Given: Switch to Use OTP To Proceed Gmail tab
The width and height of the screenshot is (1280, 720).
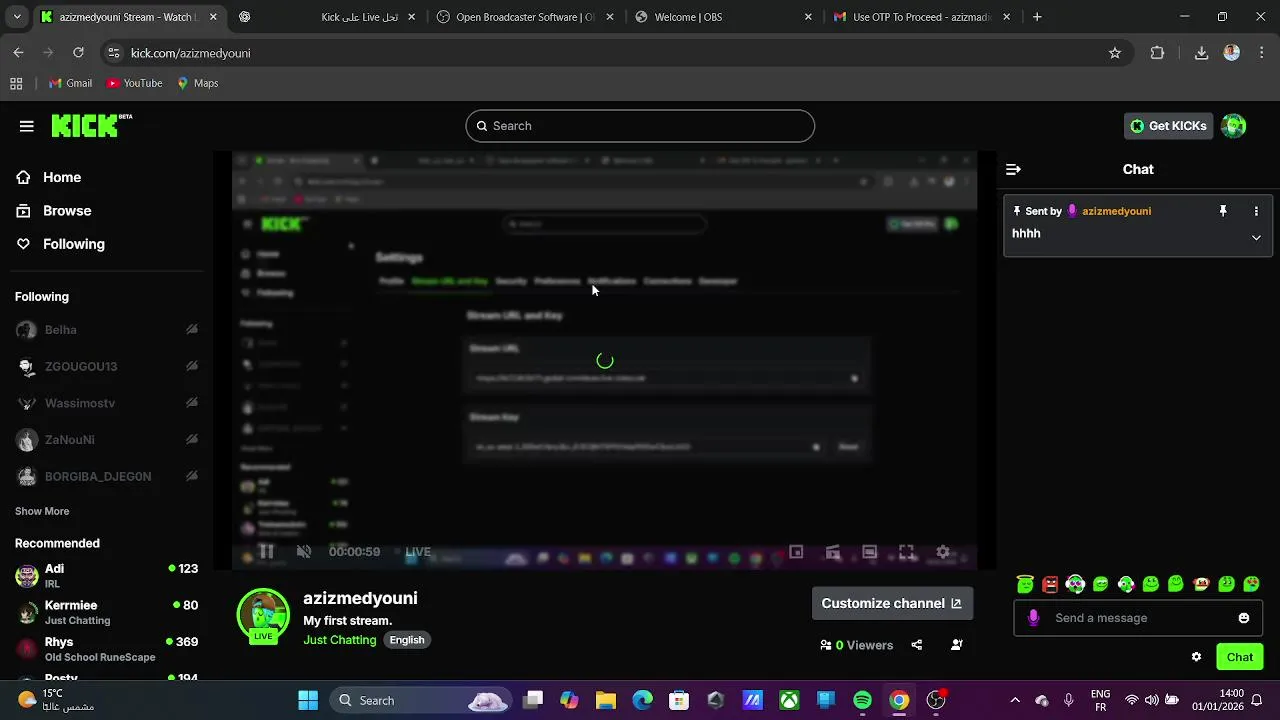Looking at the screenshot, I should pyautogui.click(x=922, y=17).
